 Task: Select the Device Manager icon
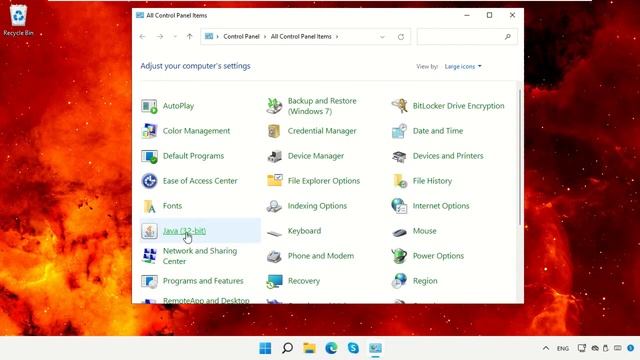click(274, 156)
